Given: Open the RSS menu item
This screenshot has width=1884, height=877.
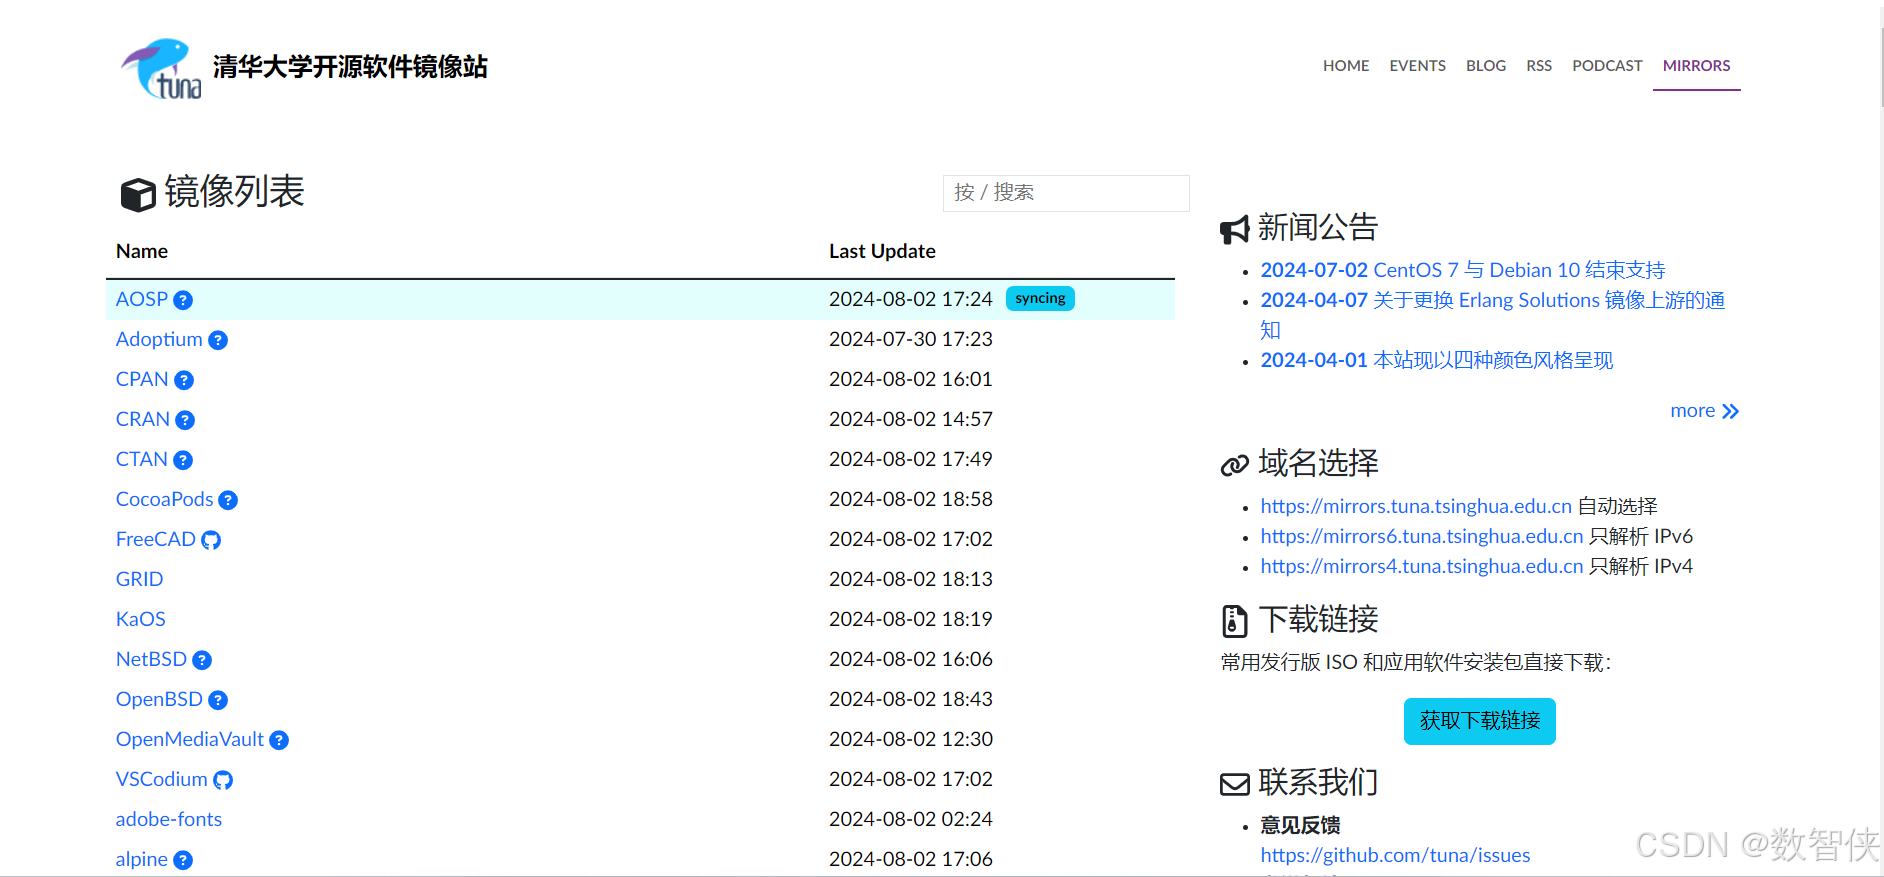Looking at the screenshot, I should coord(1539,66).
